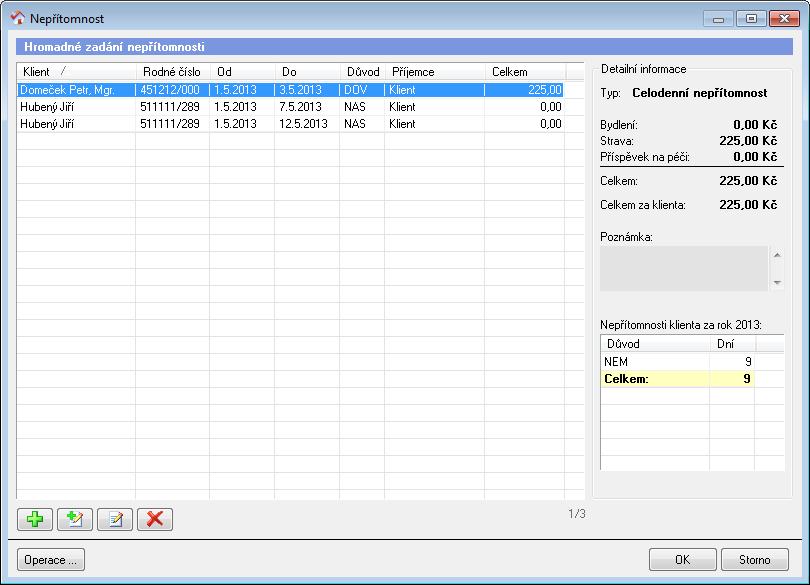Sort by Rodné číslo column header
810x585 pixels.
click(x=173, y=72)
